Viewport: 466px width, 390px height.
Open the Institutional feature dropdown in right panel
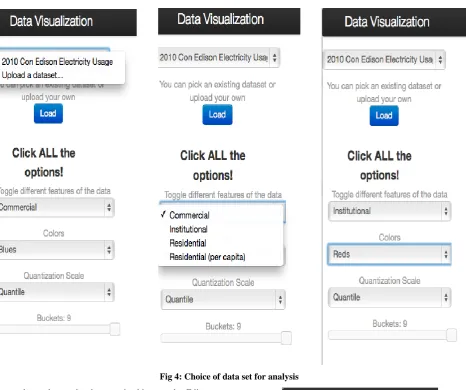click(x=389, y=211)
